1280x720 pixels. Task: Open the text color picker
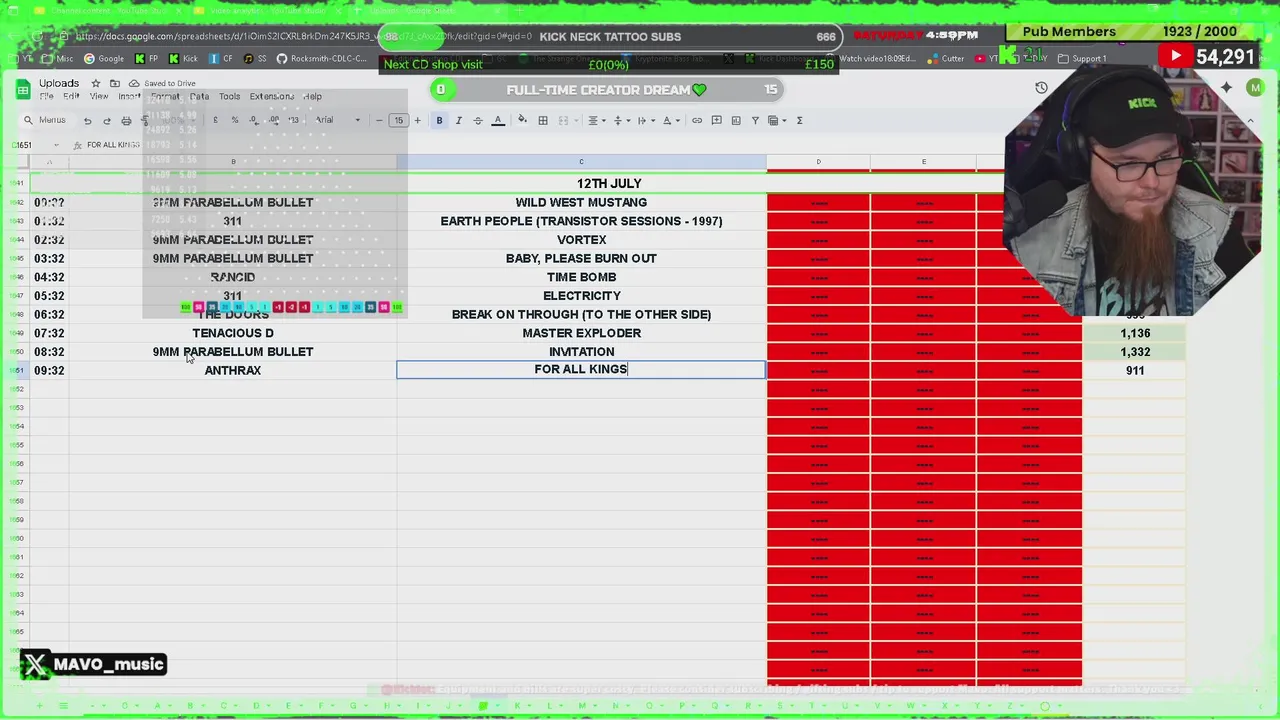(498, 120)
